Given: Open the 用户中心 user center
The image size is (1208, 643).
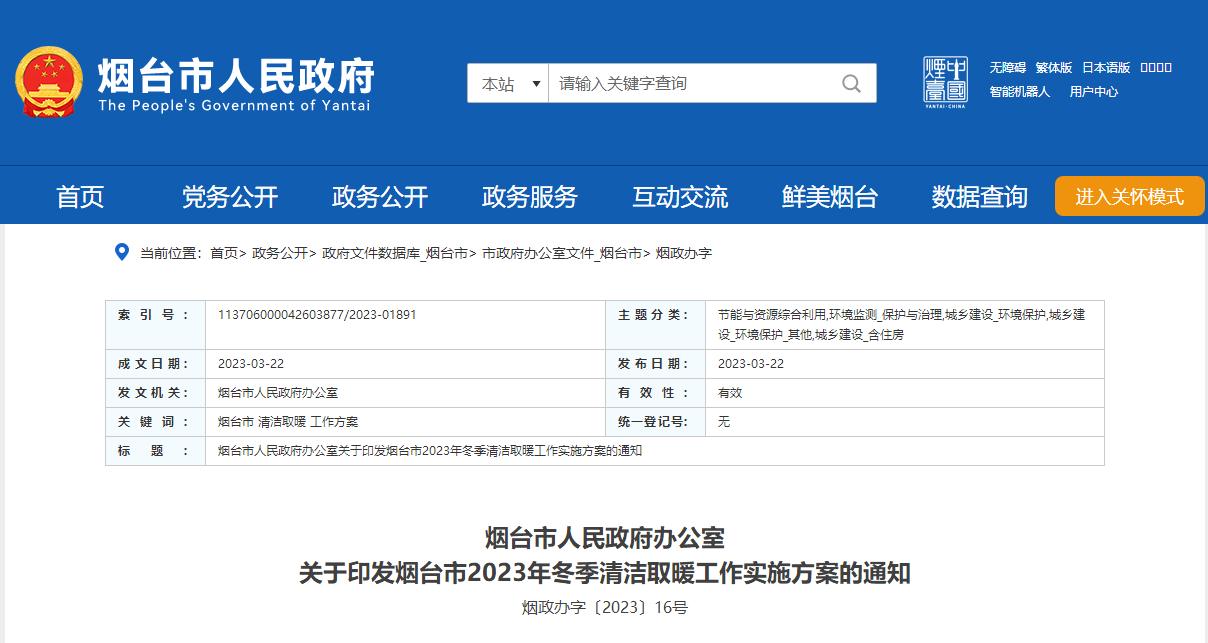Looking at the screenshot, I should [1093, 91].
